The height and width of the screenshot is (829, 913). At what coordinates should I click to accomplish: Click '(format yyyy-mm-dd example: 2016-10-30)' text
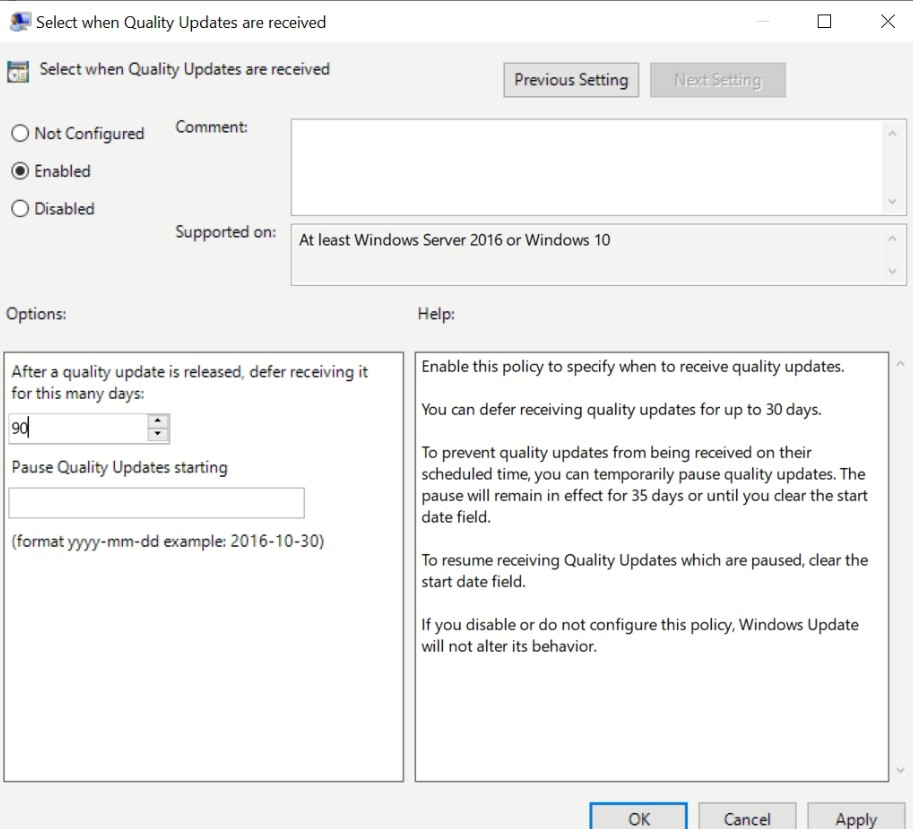(x=168, y=541)
